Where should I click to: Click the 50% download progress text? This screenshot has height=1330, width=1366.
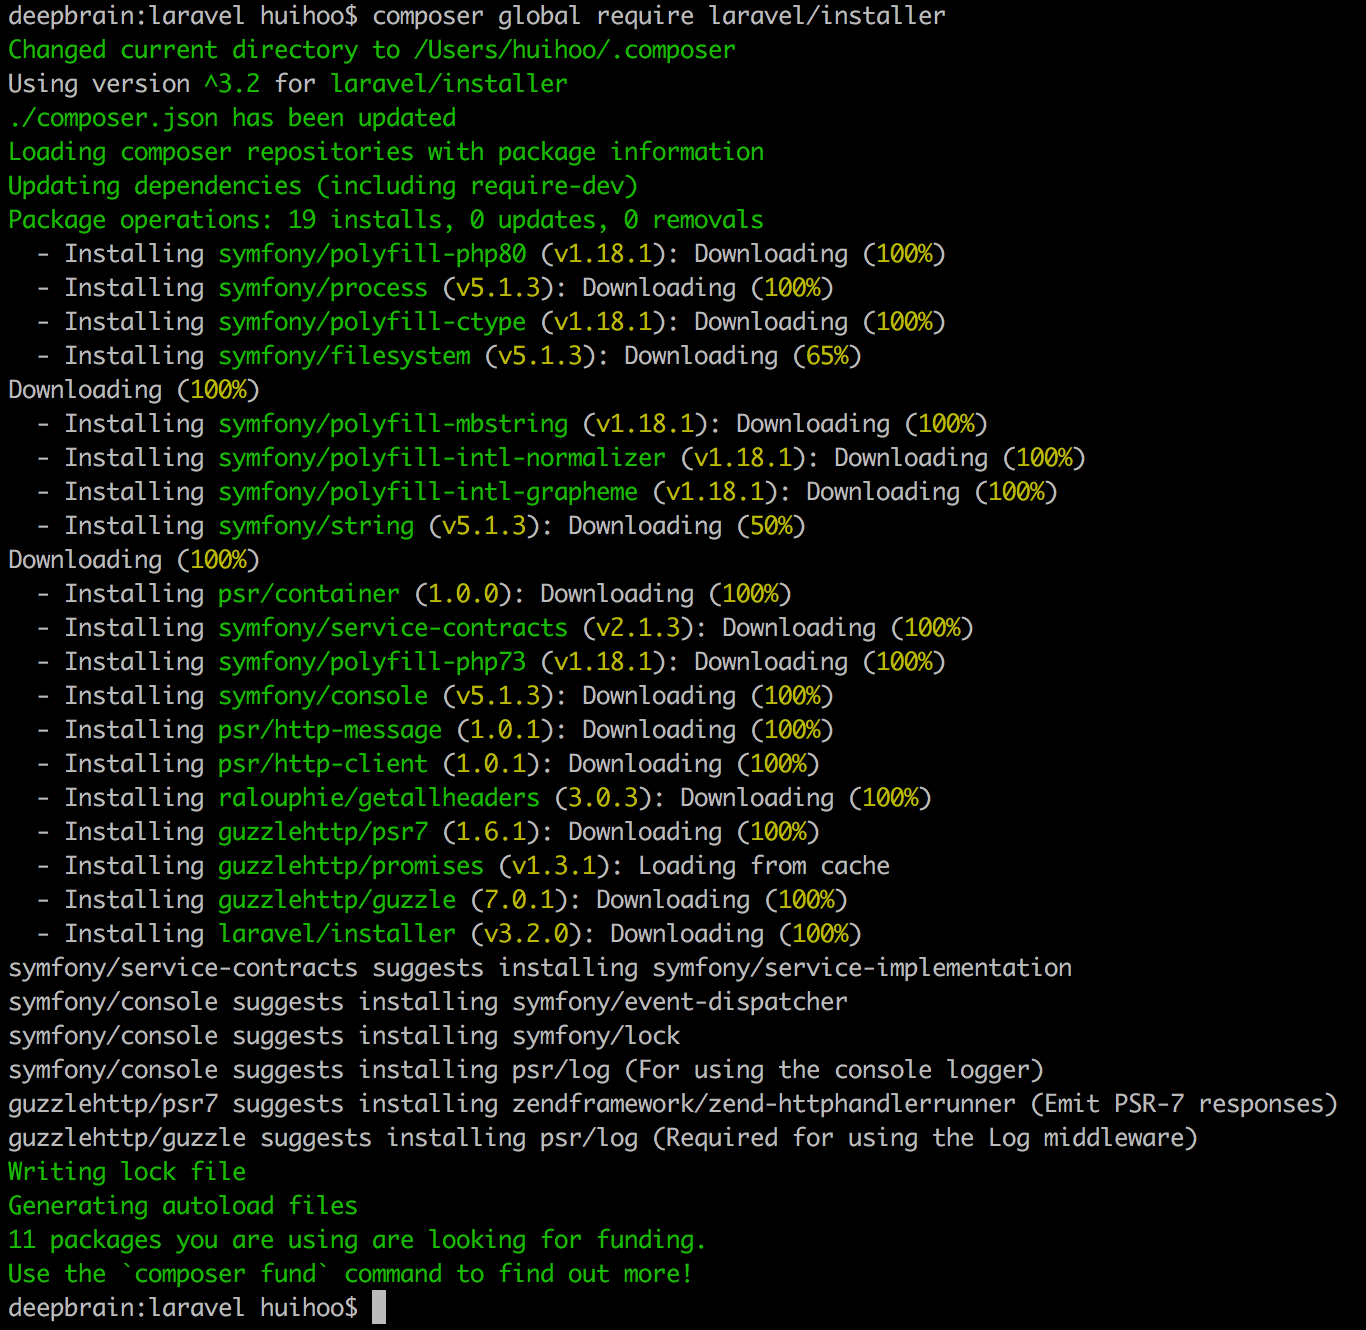click(x=771, y=526)
